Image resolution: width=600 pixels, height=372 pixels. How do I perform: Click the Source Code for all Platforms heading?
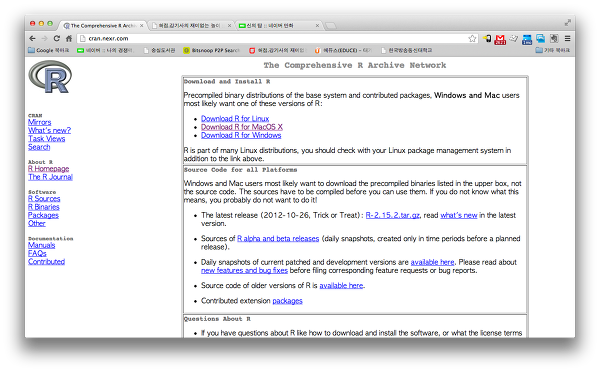[x=240, y=170]
